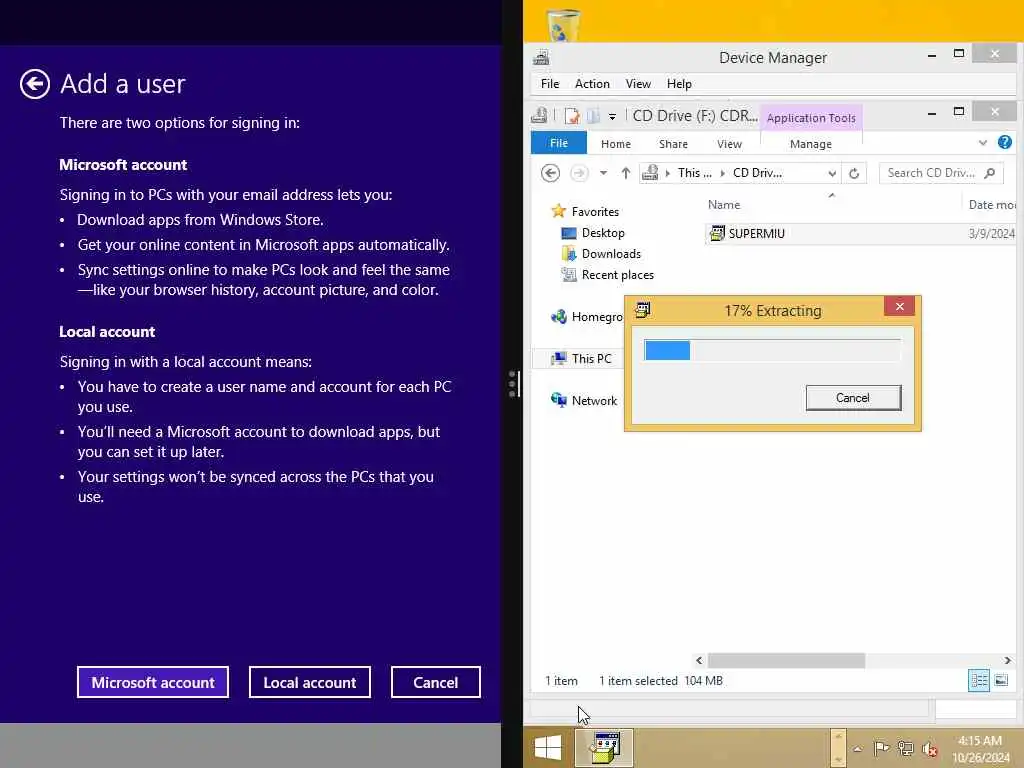1024x768 pixels.
Task: Close the 17% Extracting dialog
Action: point(899,306)
